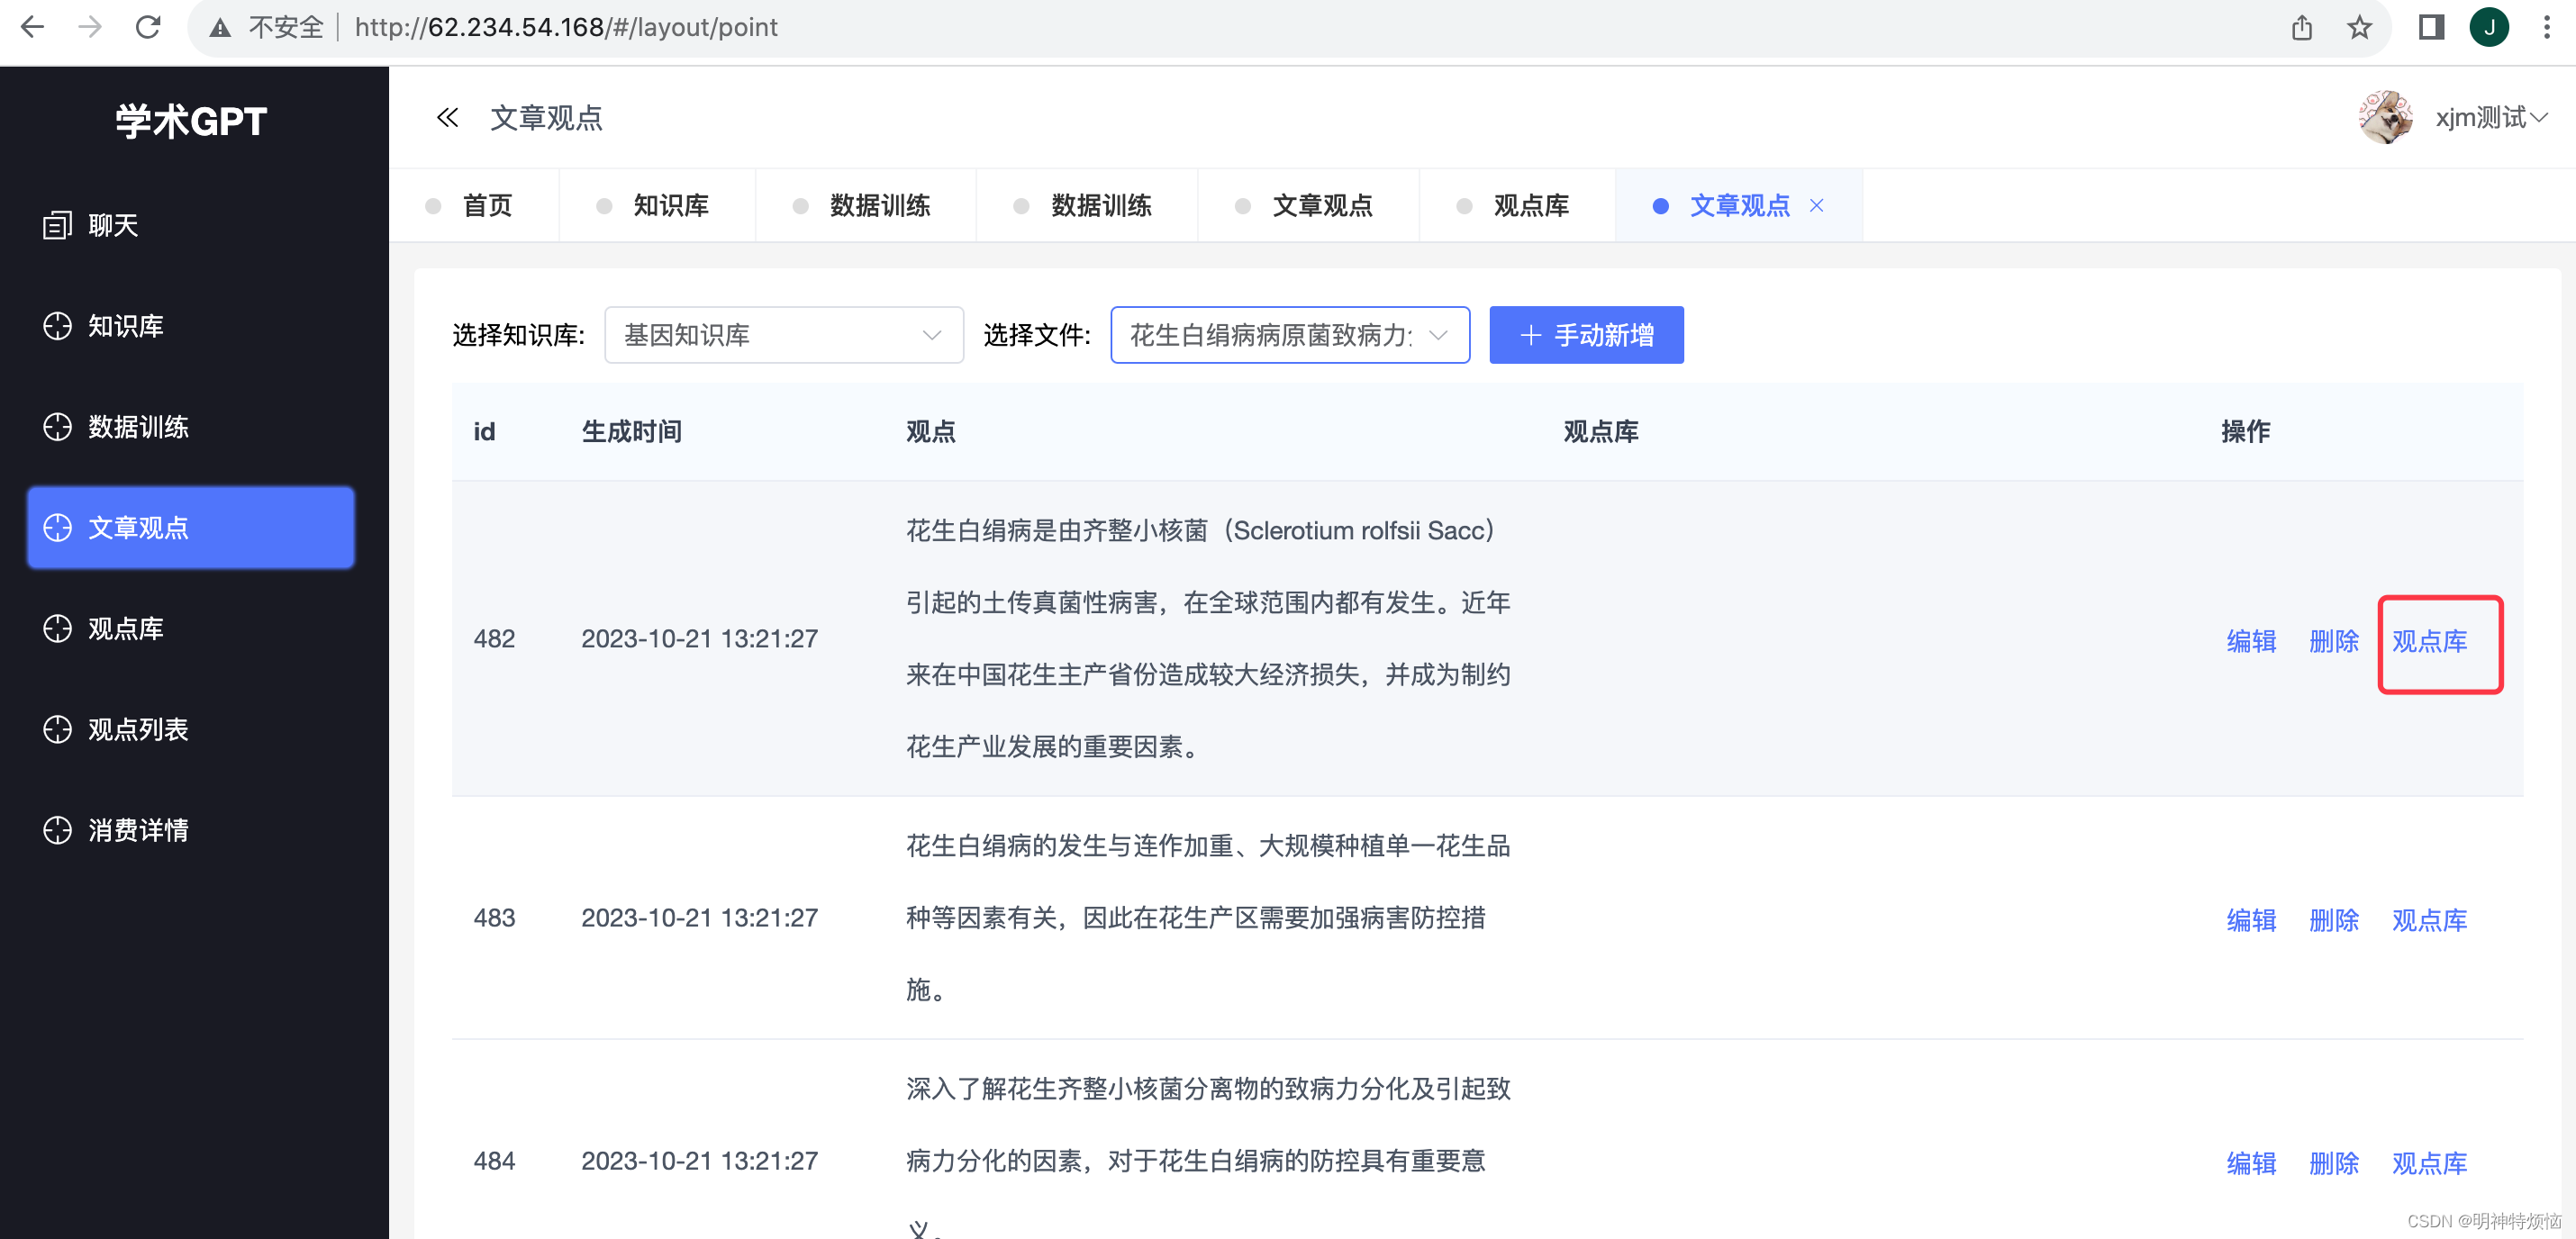
Task: Click 编辑 link for row 482
Action: pos(2251,641)
